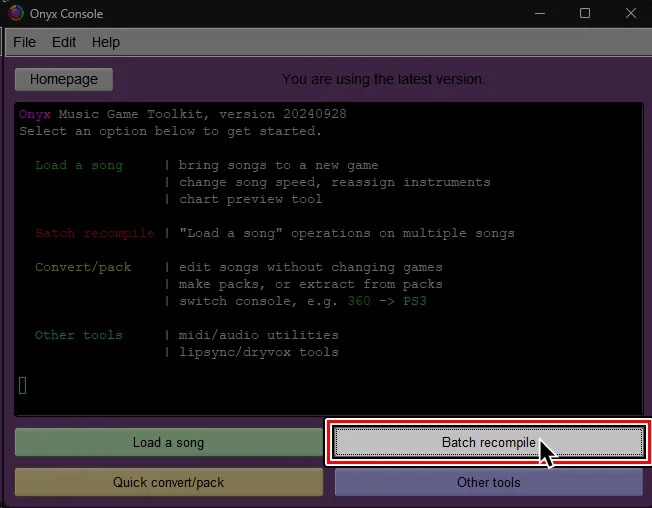Click the 'Convert/pack' console text
The width and height of the screenshot is (652, 508).
coord(83,267)
